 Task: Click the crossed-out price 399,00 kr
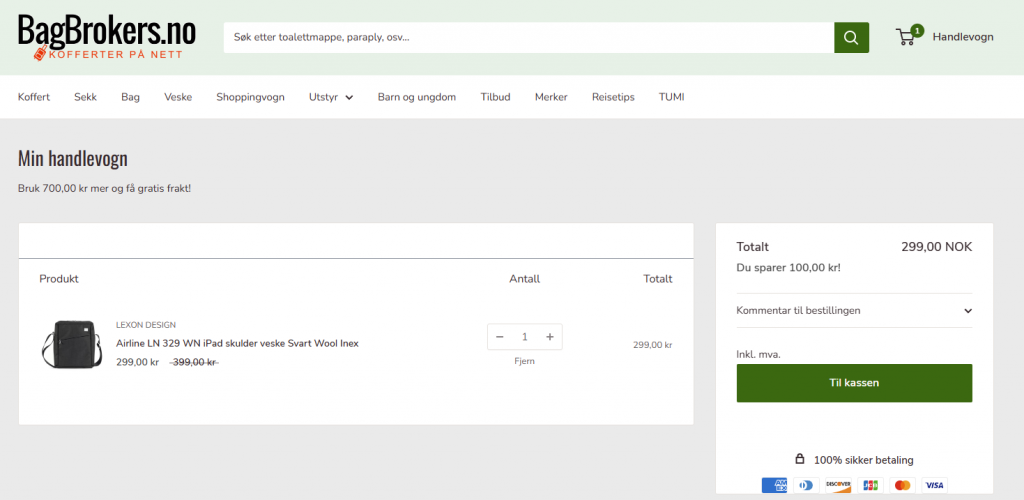pos(194,362)
